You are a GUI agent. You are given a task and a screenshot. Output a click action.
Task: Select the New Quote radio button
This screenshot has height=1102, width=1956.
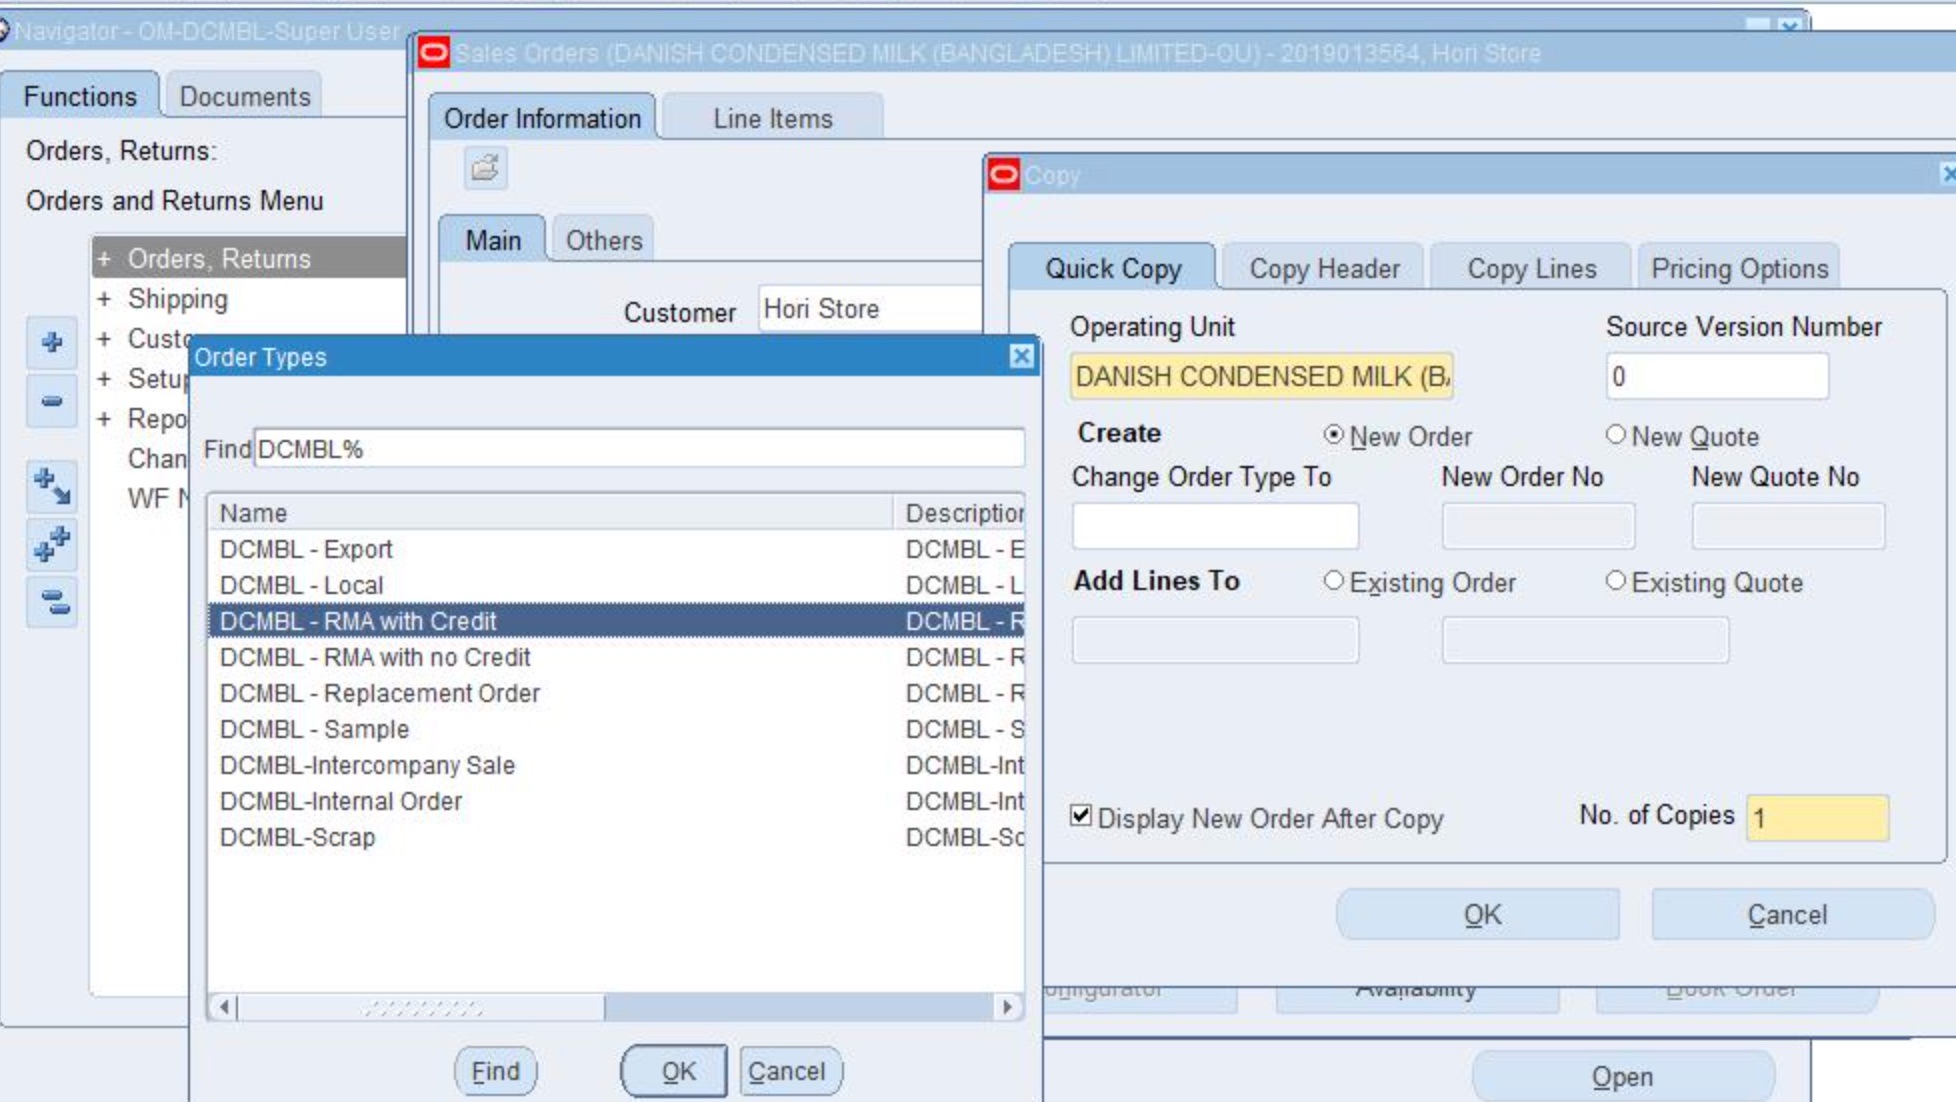click(x=1615, y=435)
